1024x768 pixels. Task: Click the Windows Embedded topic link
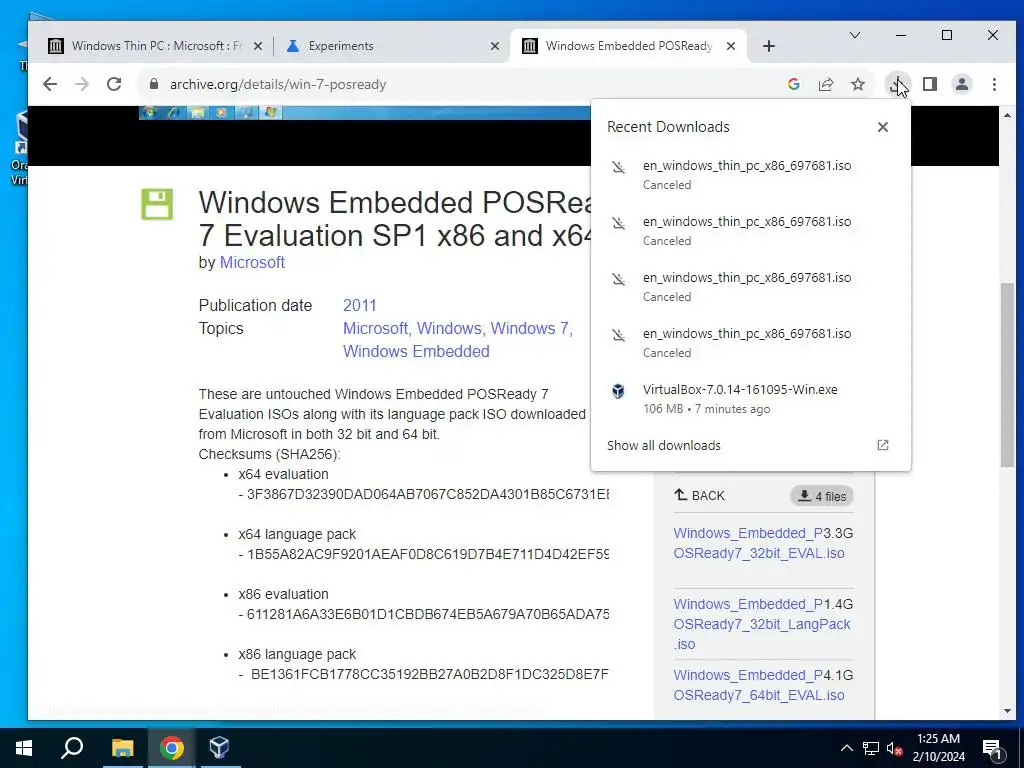pyautogui.click(x=416, y=351)
